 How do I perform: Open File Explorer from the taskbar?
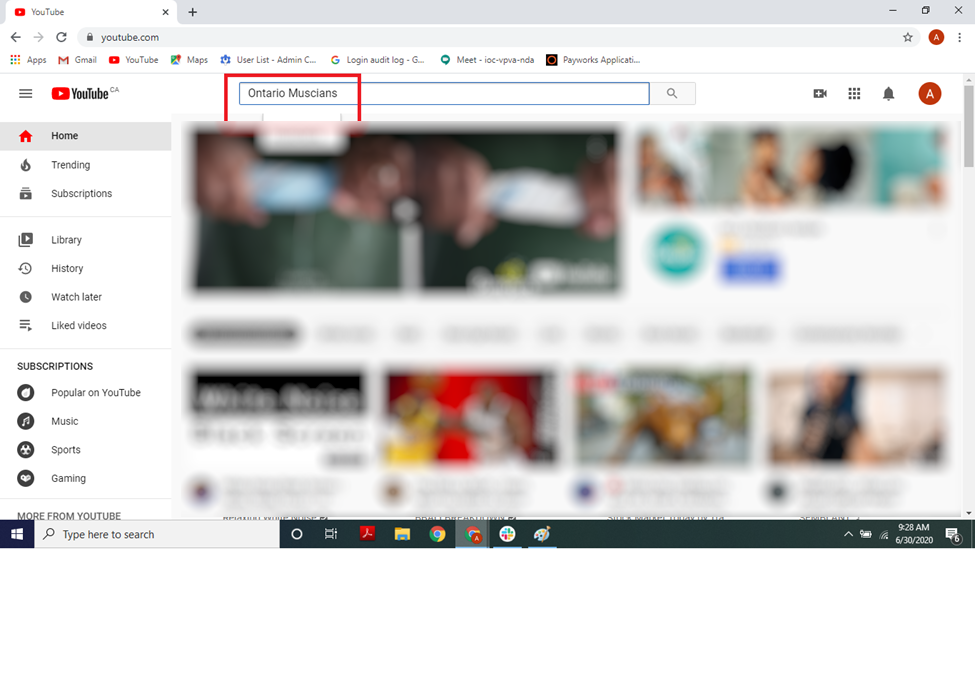[402, 534]
